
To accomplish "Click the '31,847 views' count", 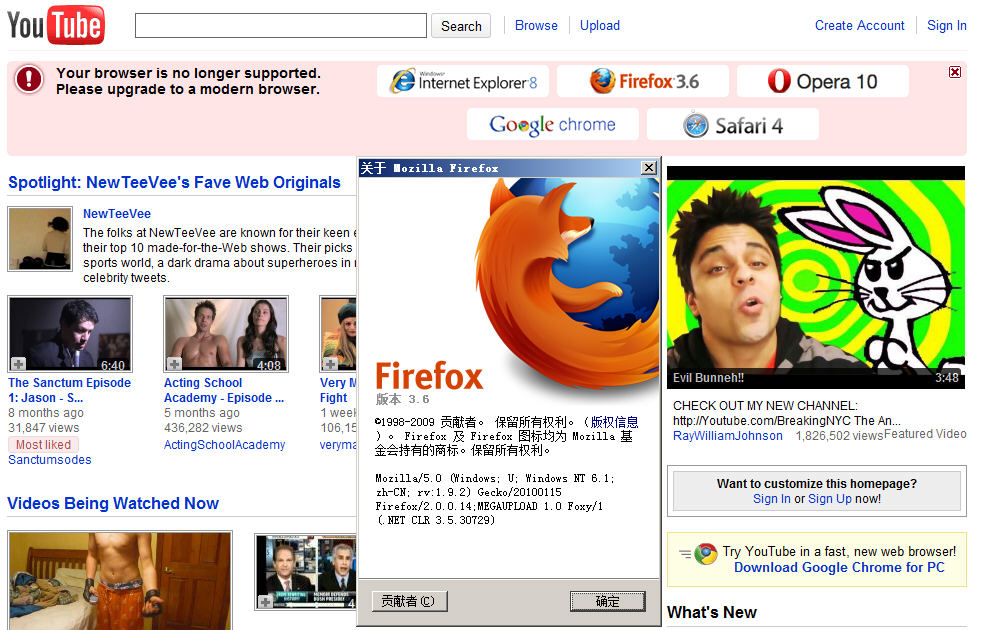I will pos(44,428).
